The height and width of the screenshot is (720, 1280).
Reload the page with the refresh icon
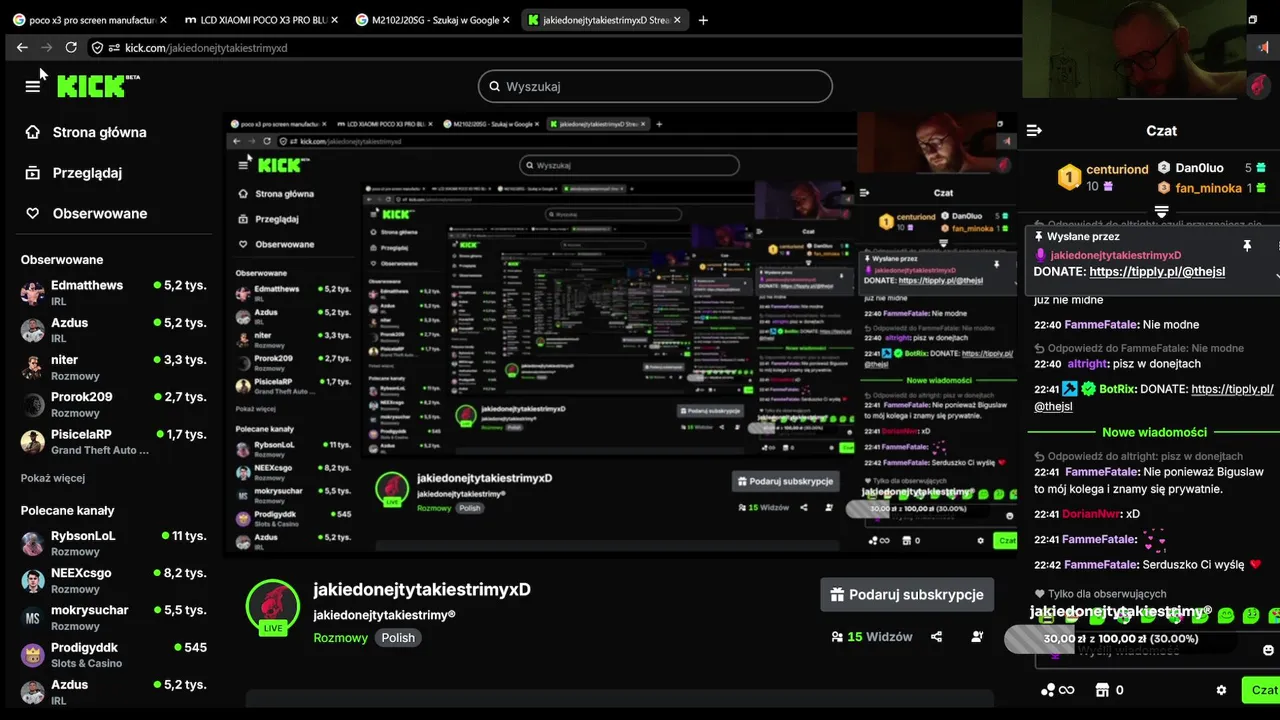point(71,47)
